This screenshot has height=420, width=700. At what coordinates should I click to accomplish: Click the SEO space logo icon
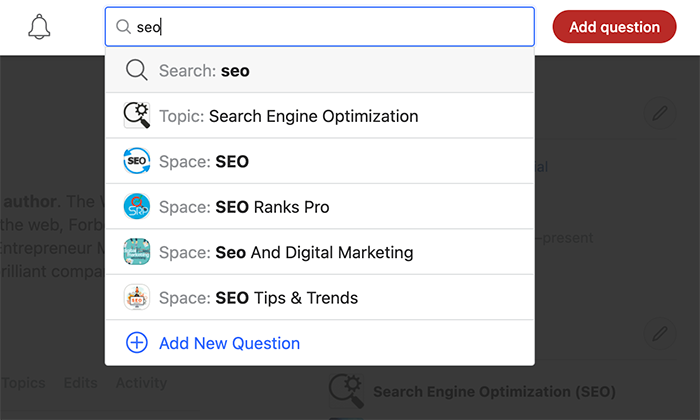click(137, 161)
